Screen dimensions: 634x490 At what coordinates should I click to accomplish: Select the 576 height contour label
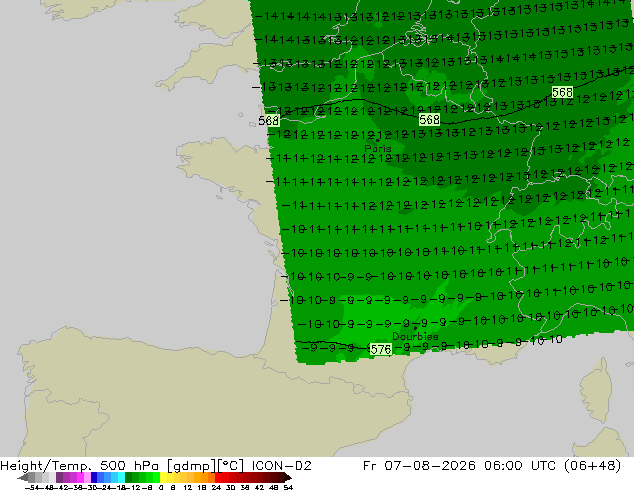tap(381, 349)
